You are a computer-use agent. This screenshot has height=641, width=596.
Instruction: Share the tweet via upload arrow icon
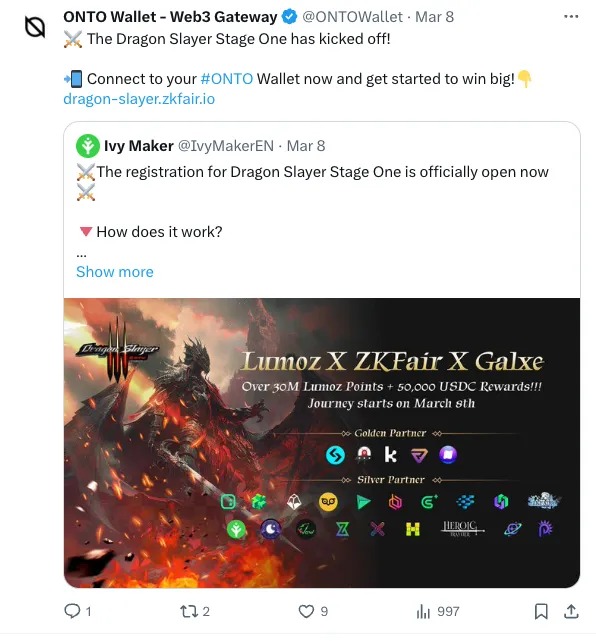tap(571, 611)
